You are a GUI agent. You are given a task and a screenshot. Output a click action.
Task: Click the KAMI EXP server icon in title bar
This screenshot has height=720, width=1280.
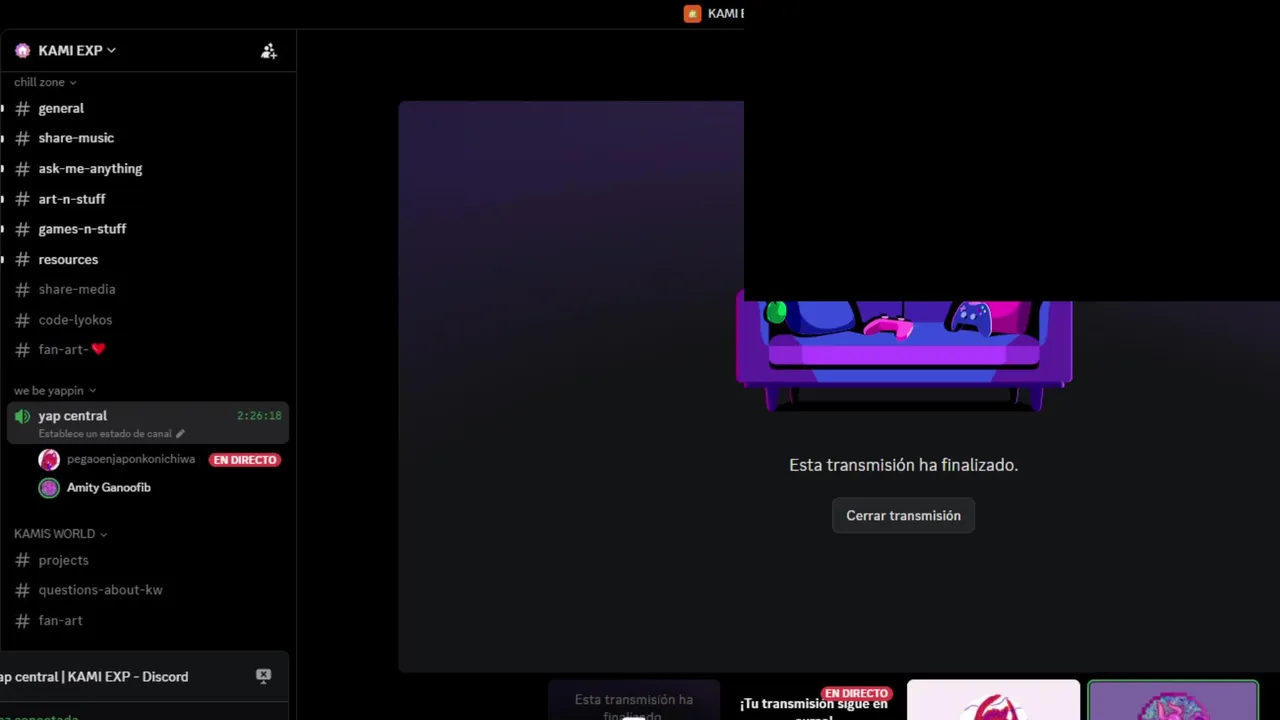pyautogui.click(x=692, y=13)
